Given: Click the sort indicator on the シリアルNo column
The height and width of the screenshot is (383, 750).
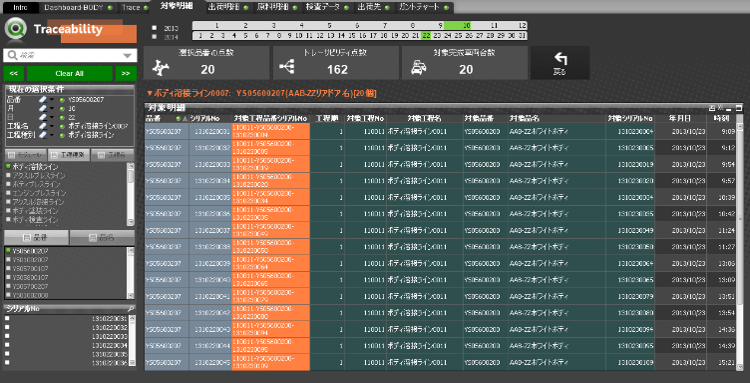Looking at the screenshot, I should pyautogui.click(x=184, y=118).
